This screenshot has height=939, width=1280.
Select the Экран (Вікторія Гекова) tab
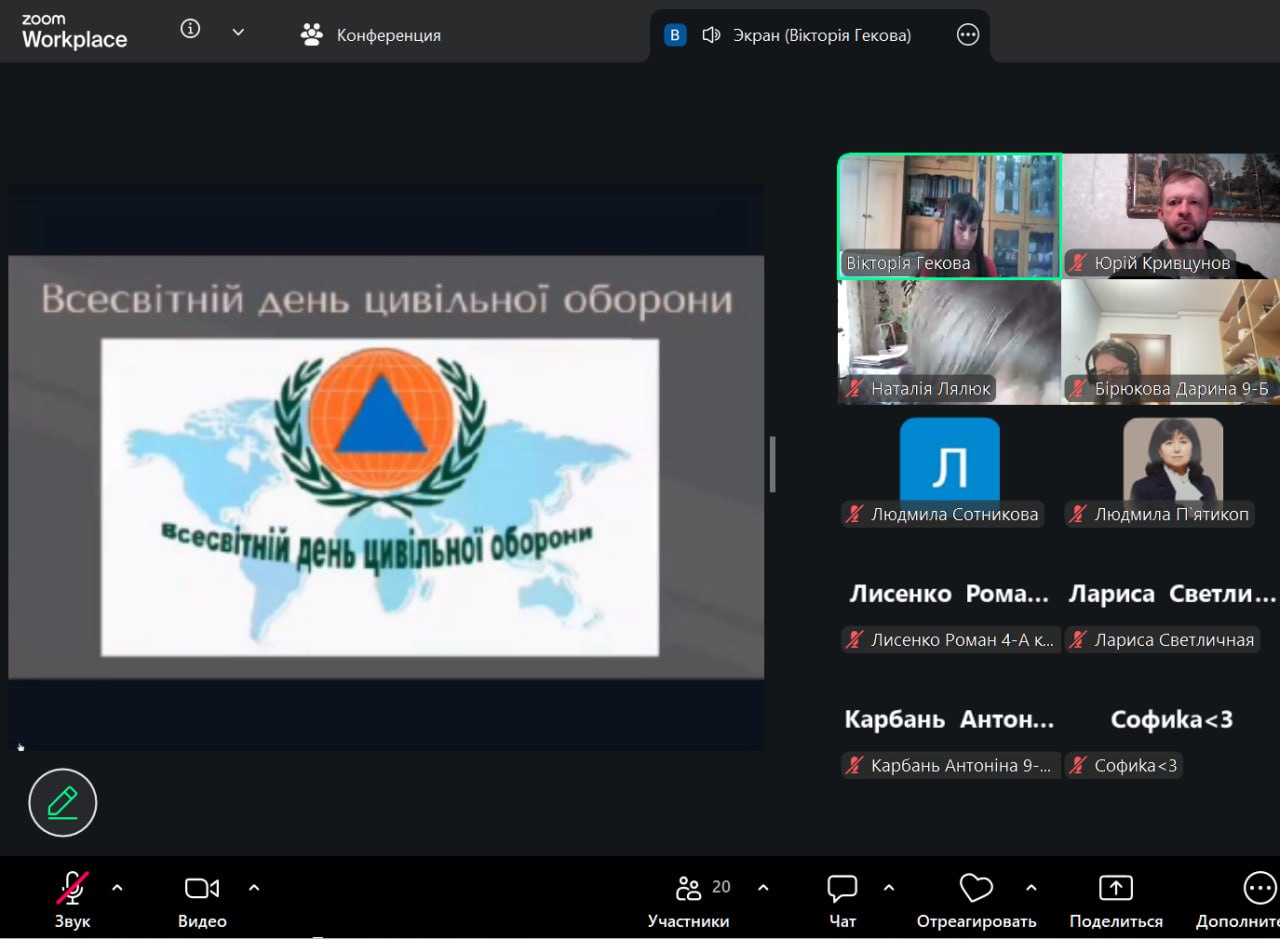pyautogui.click(x=806, y=35)
